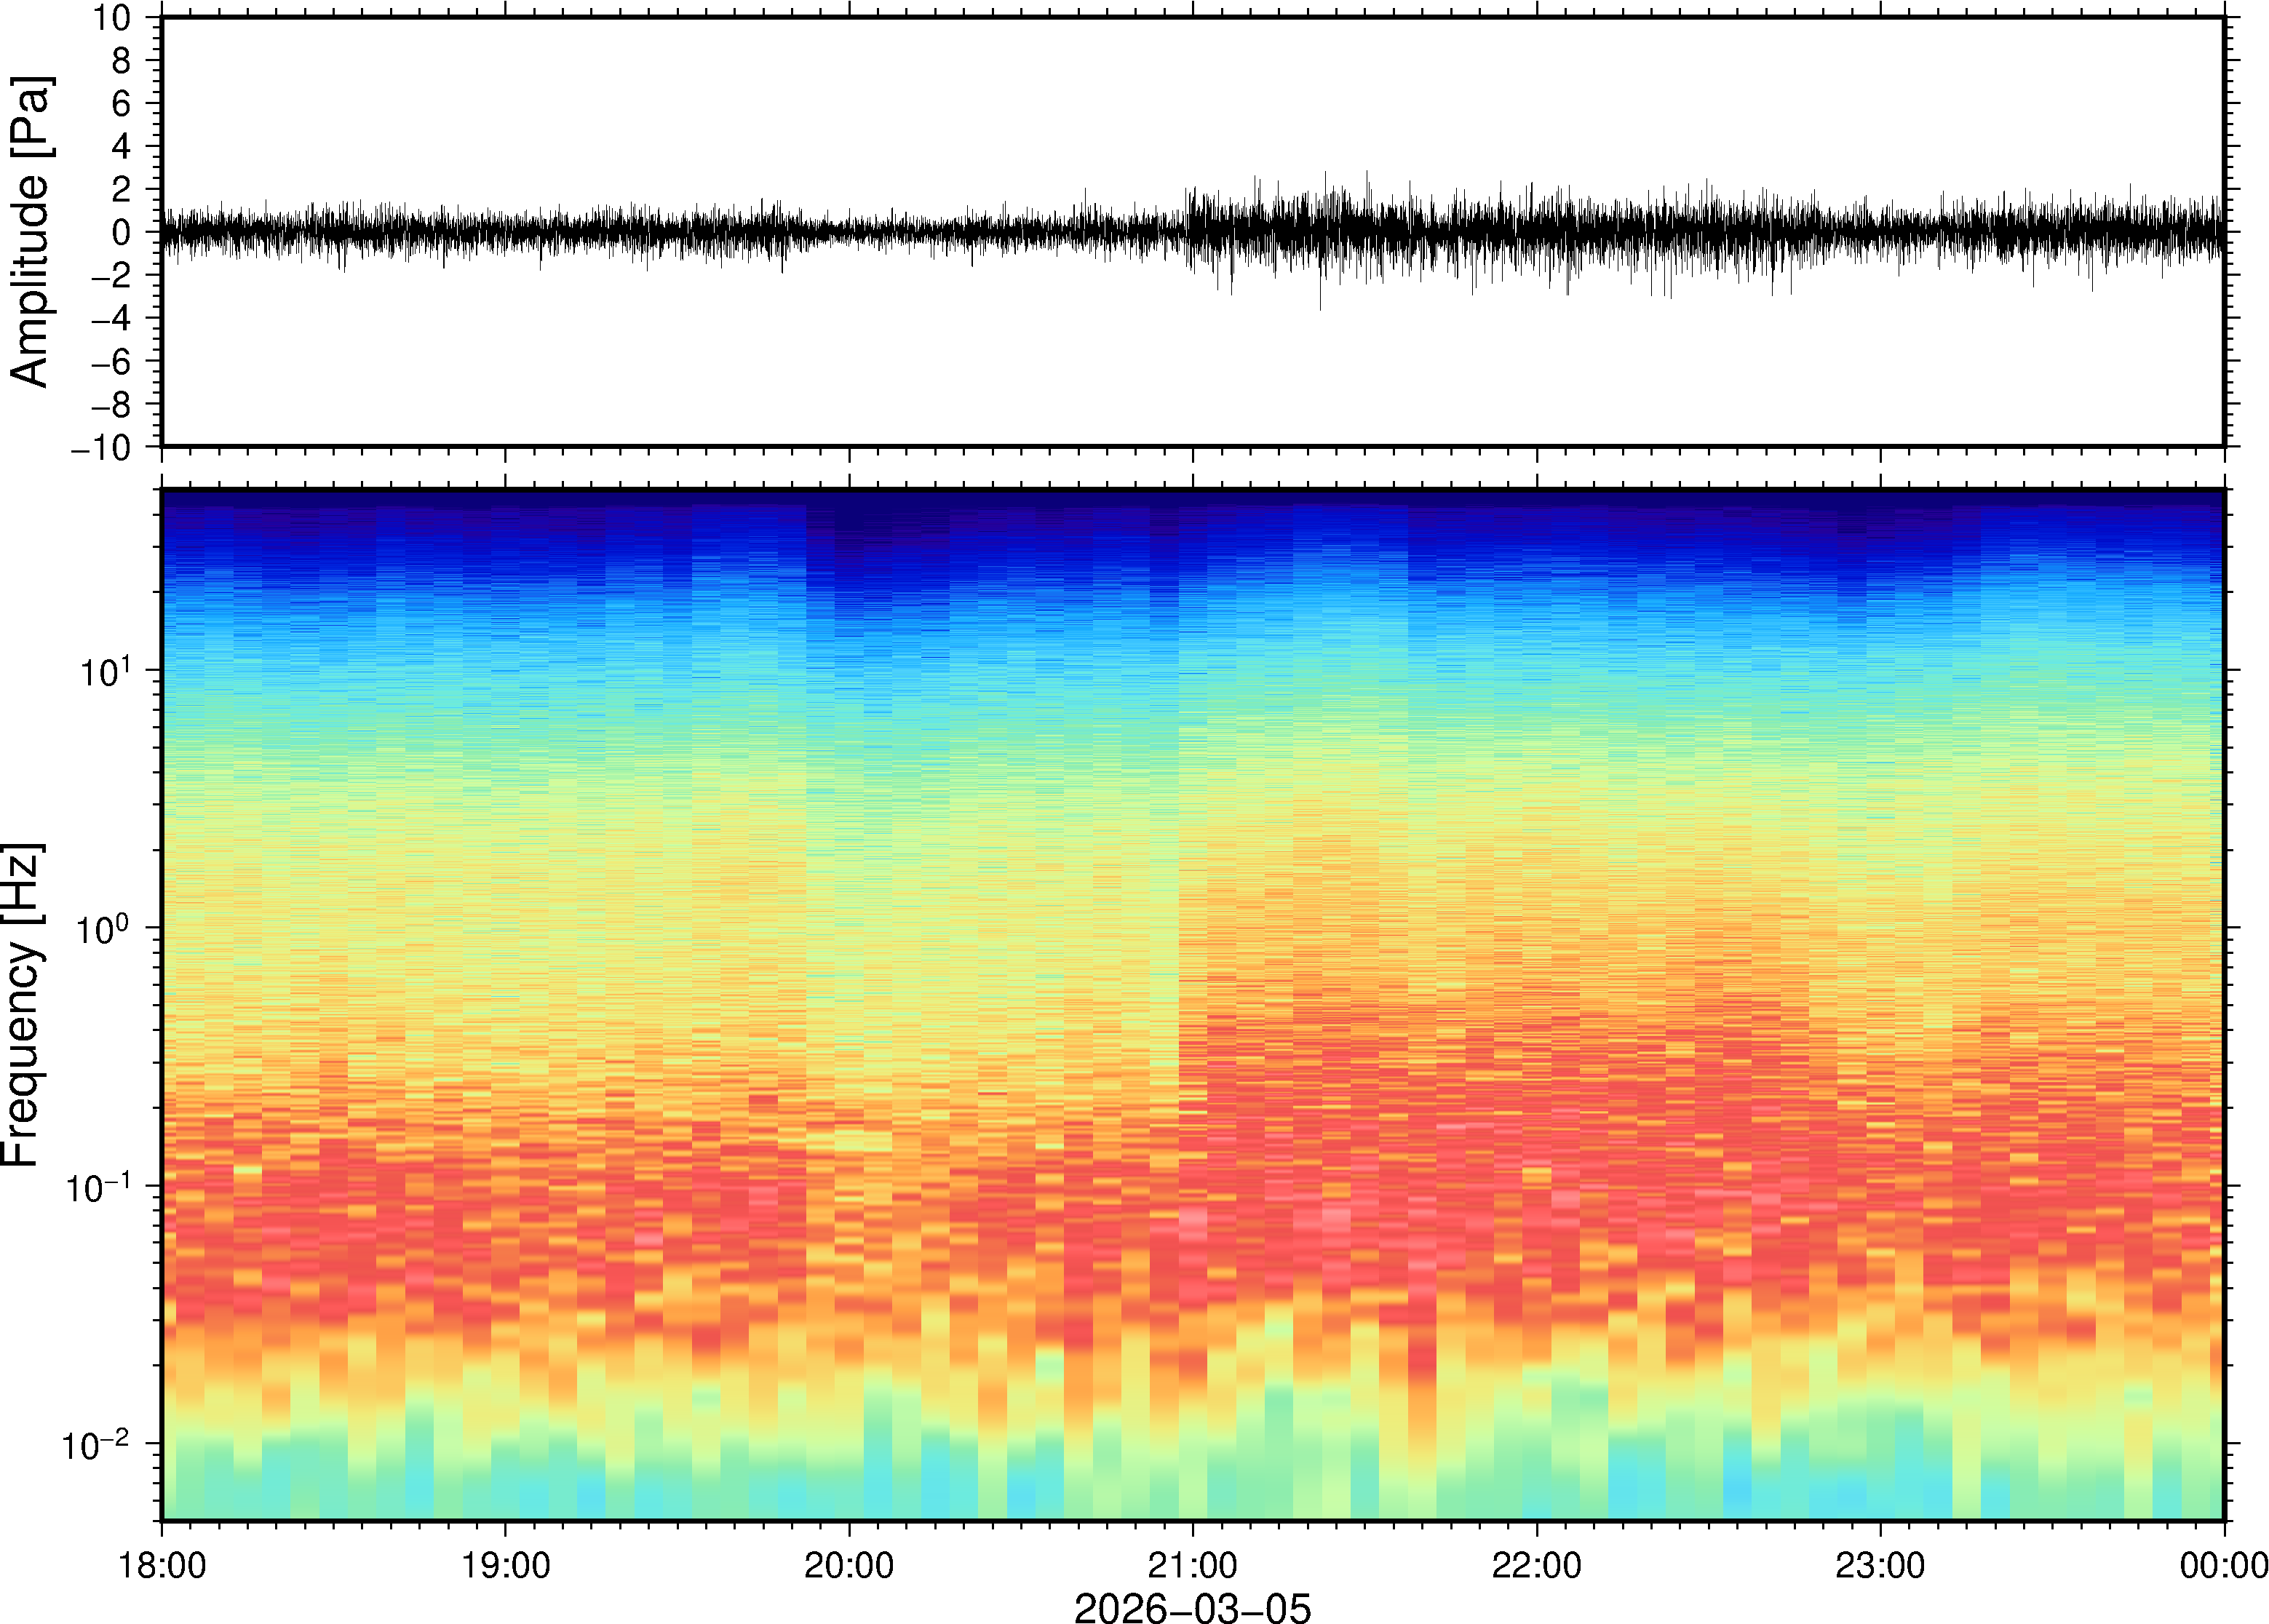The image size is (2269, 1624).
Task: Click the amplitude 10 tick label
Action: (112, 18)
